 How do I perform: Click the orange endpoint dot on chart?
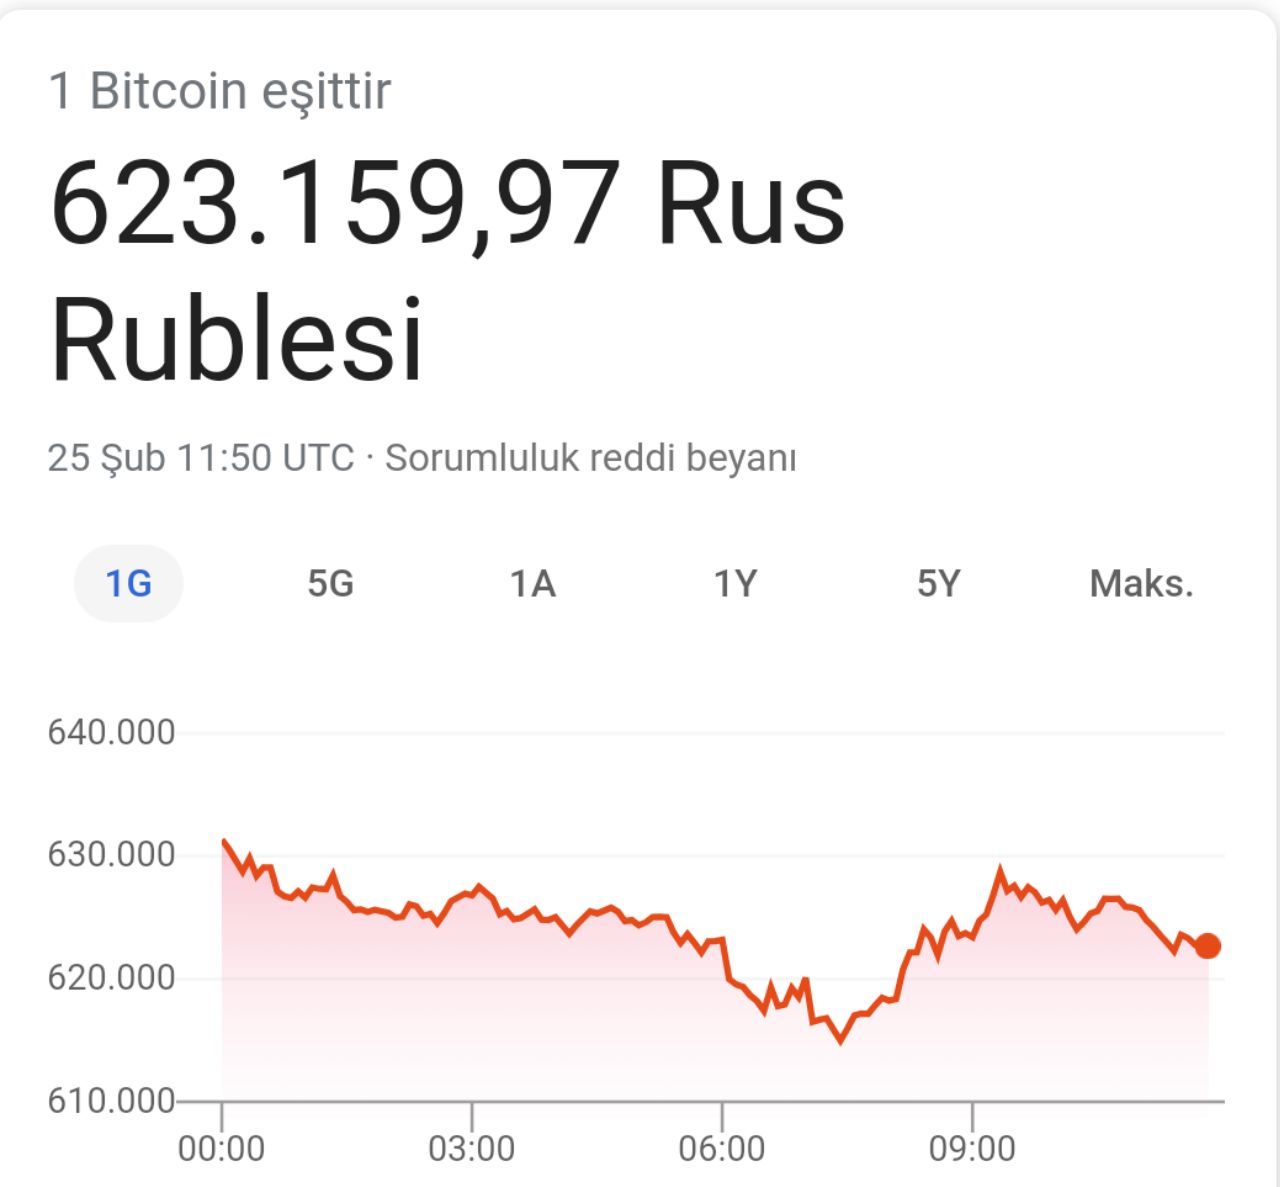point(1208,946)
